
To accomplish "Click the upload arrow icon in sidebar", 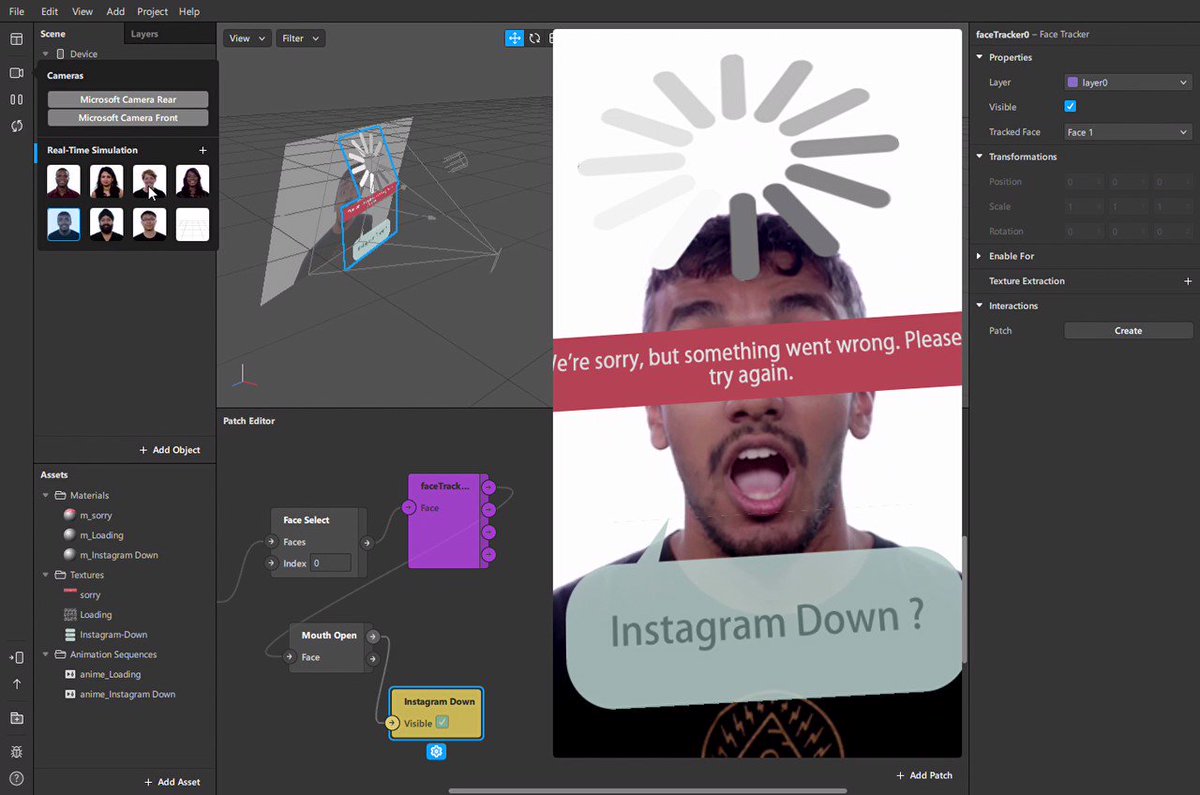I will point(16,685).
